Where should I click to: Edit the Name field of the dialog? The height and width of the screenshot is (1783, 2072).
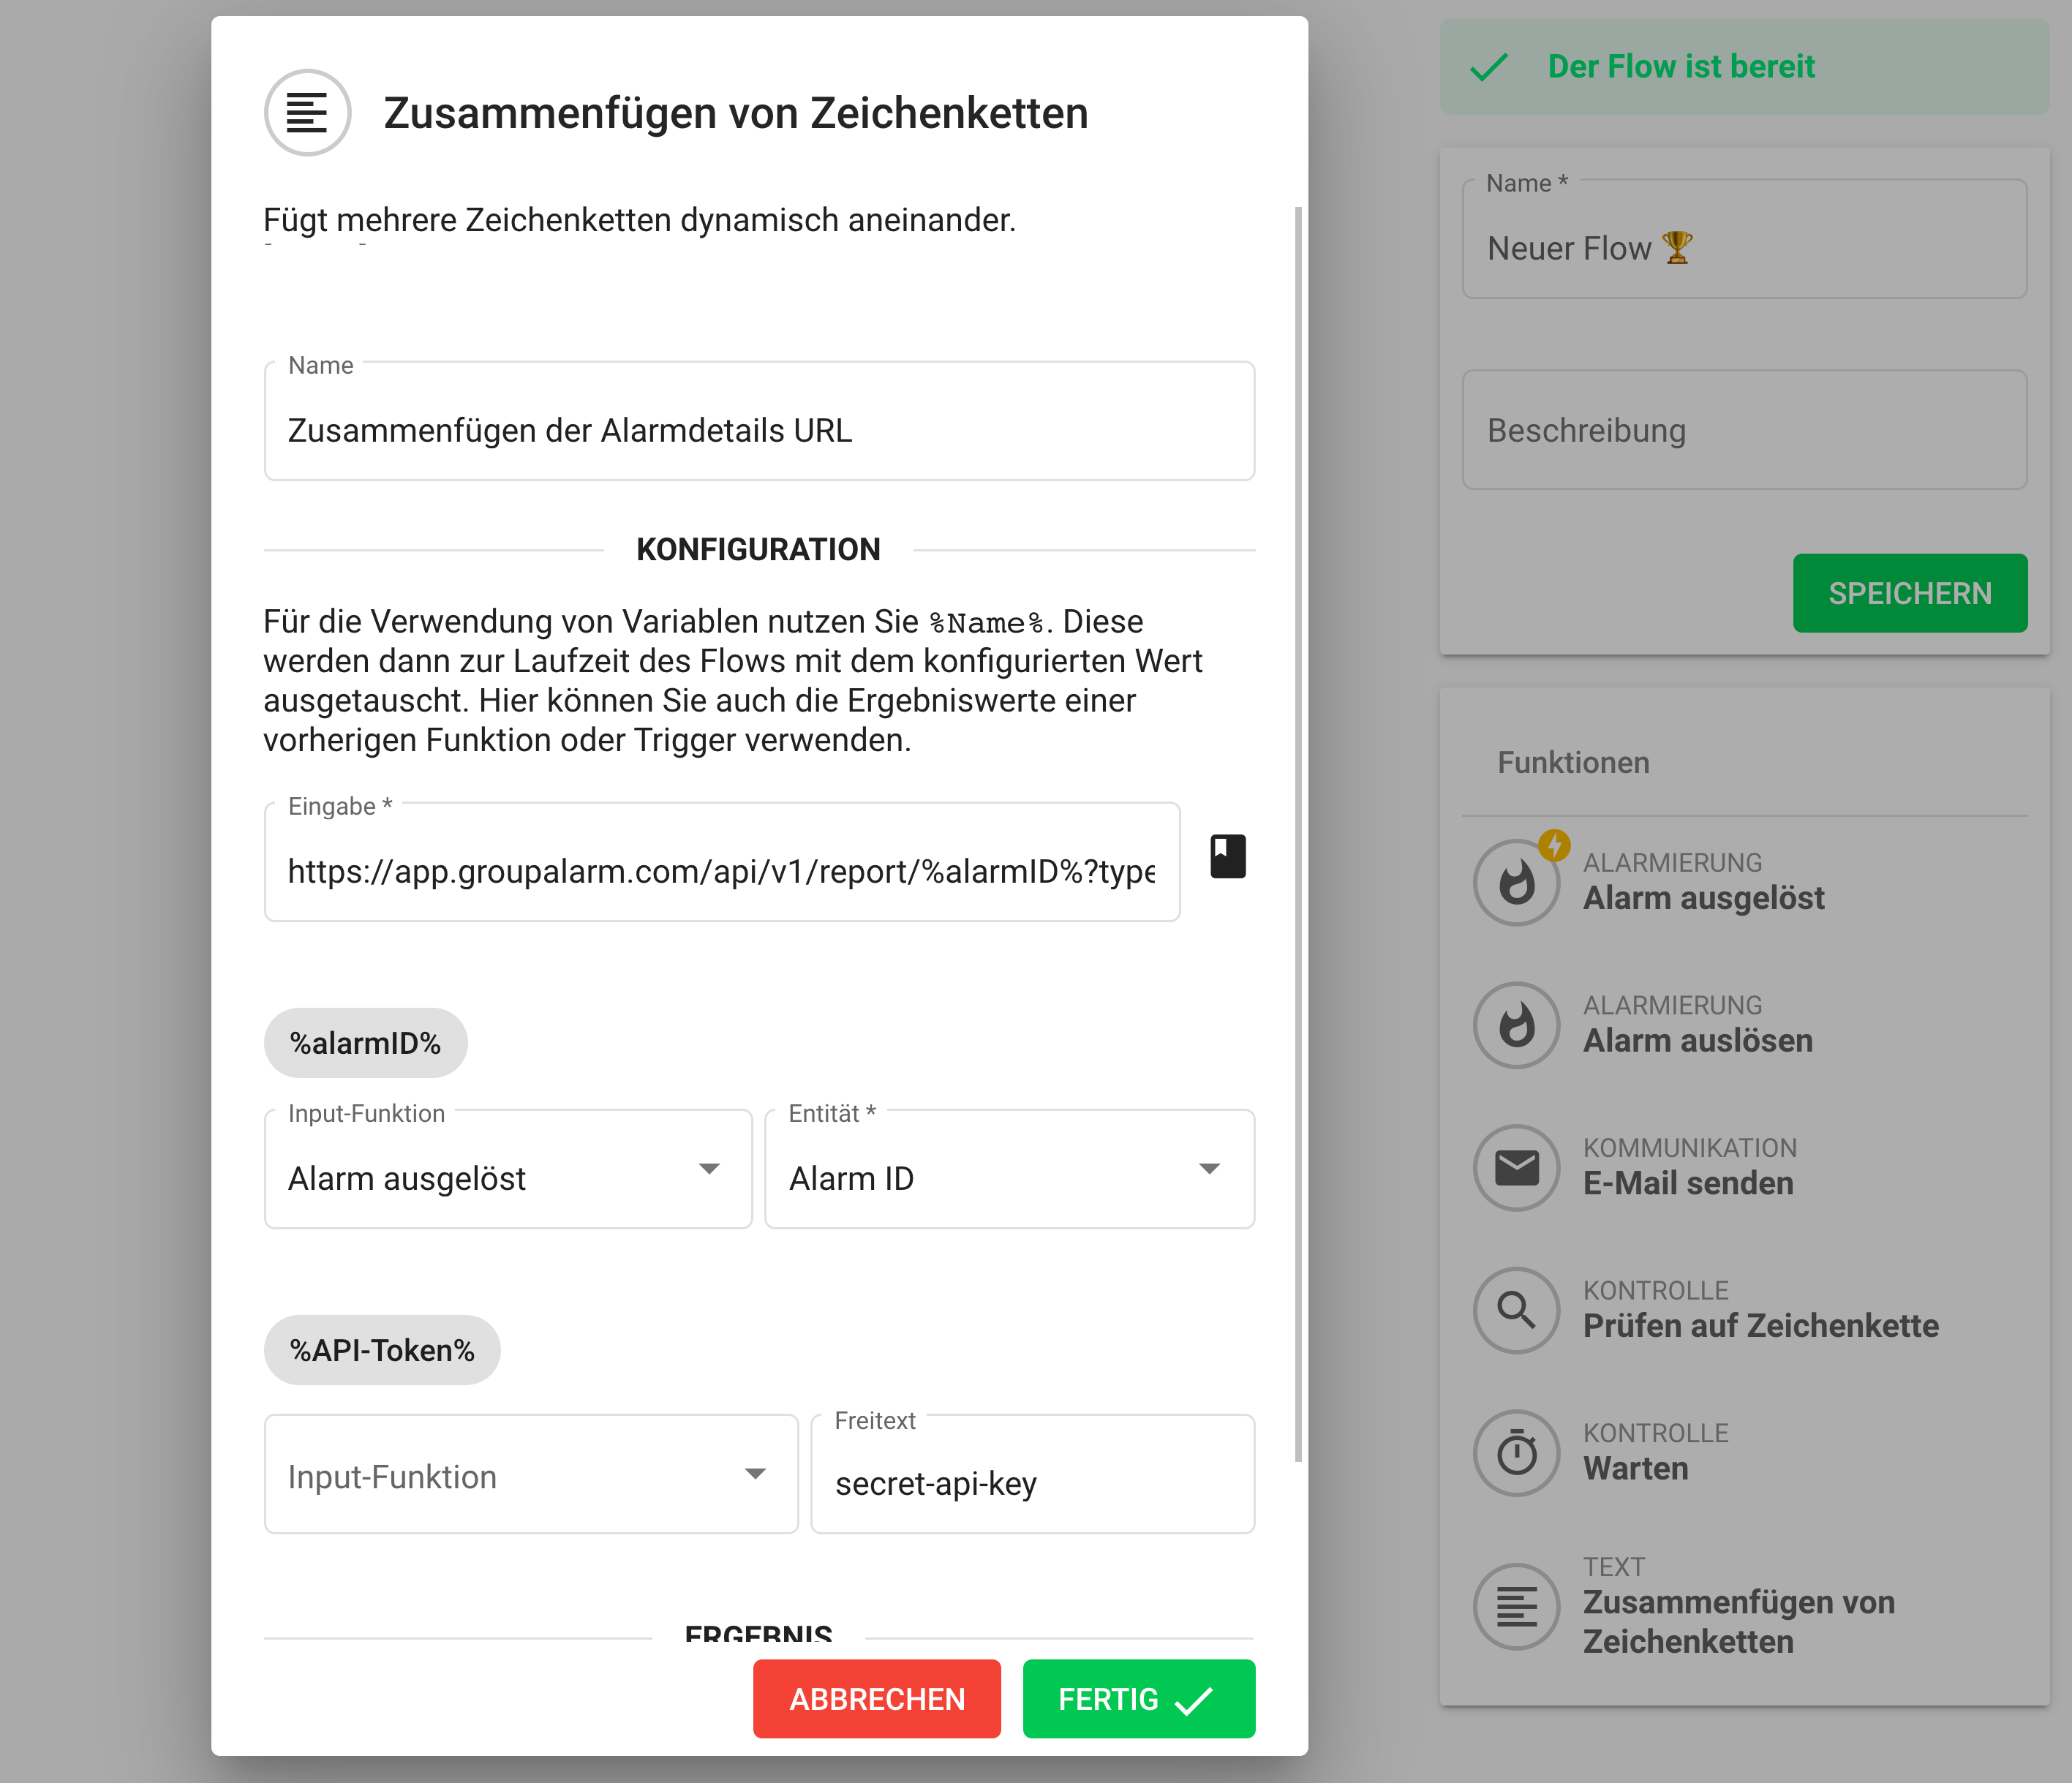[x=759, y=430]
